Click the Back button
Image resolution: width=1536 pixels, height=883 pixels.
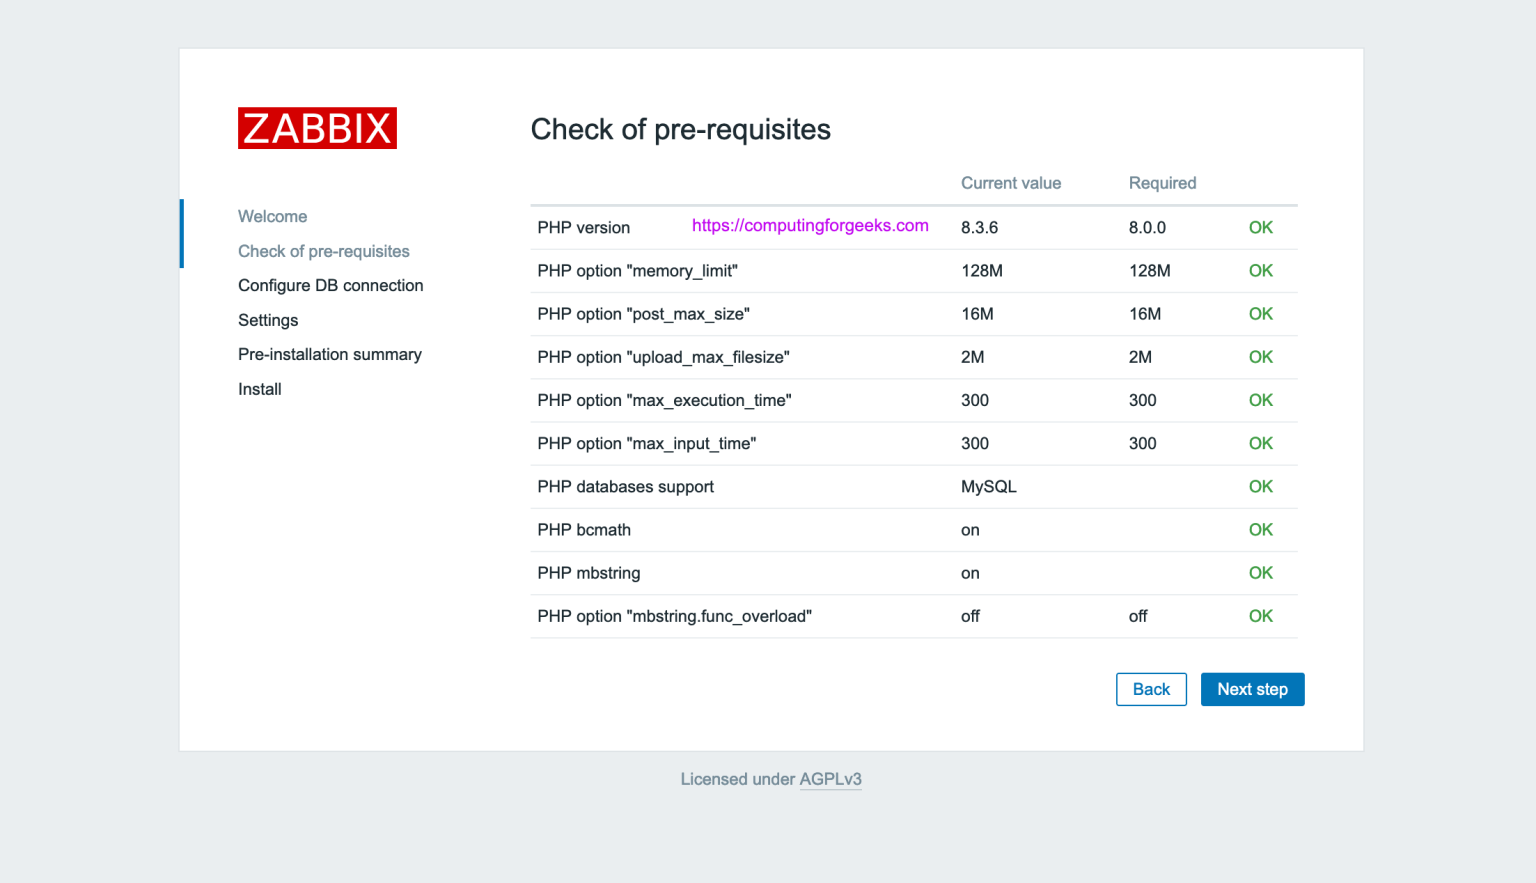pyautogui.click(x=1151, y=689)
